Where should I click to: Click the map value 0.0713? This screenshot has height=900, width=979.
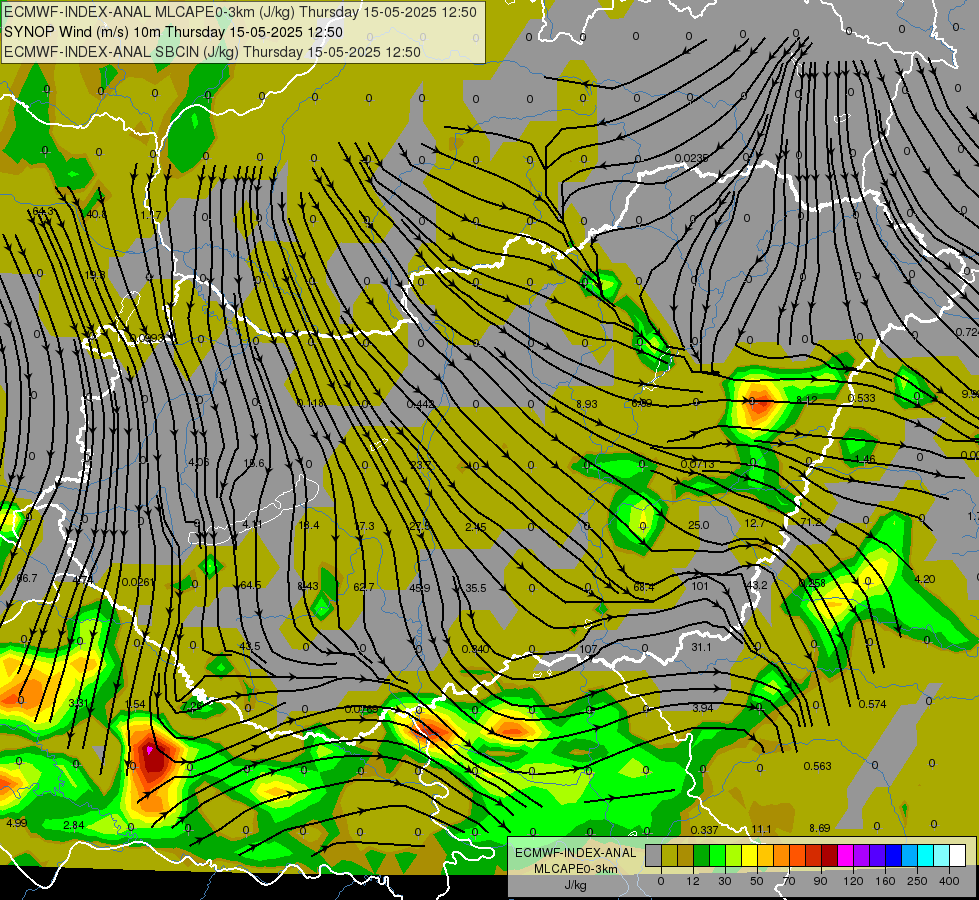tap(697, 464)
